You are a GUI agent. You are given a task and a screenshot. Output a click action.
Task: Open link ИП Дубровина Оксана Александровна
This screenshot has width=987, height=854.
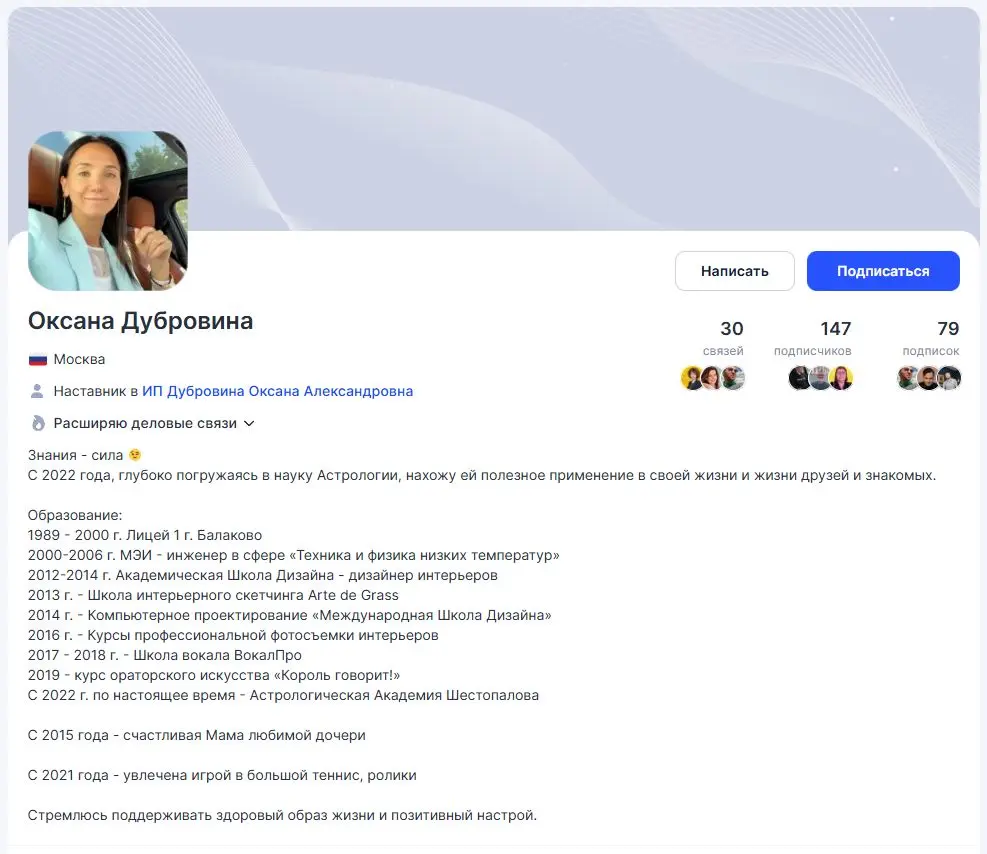(x=277, y=391)
